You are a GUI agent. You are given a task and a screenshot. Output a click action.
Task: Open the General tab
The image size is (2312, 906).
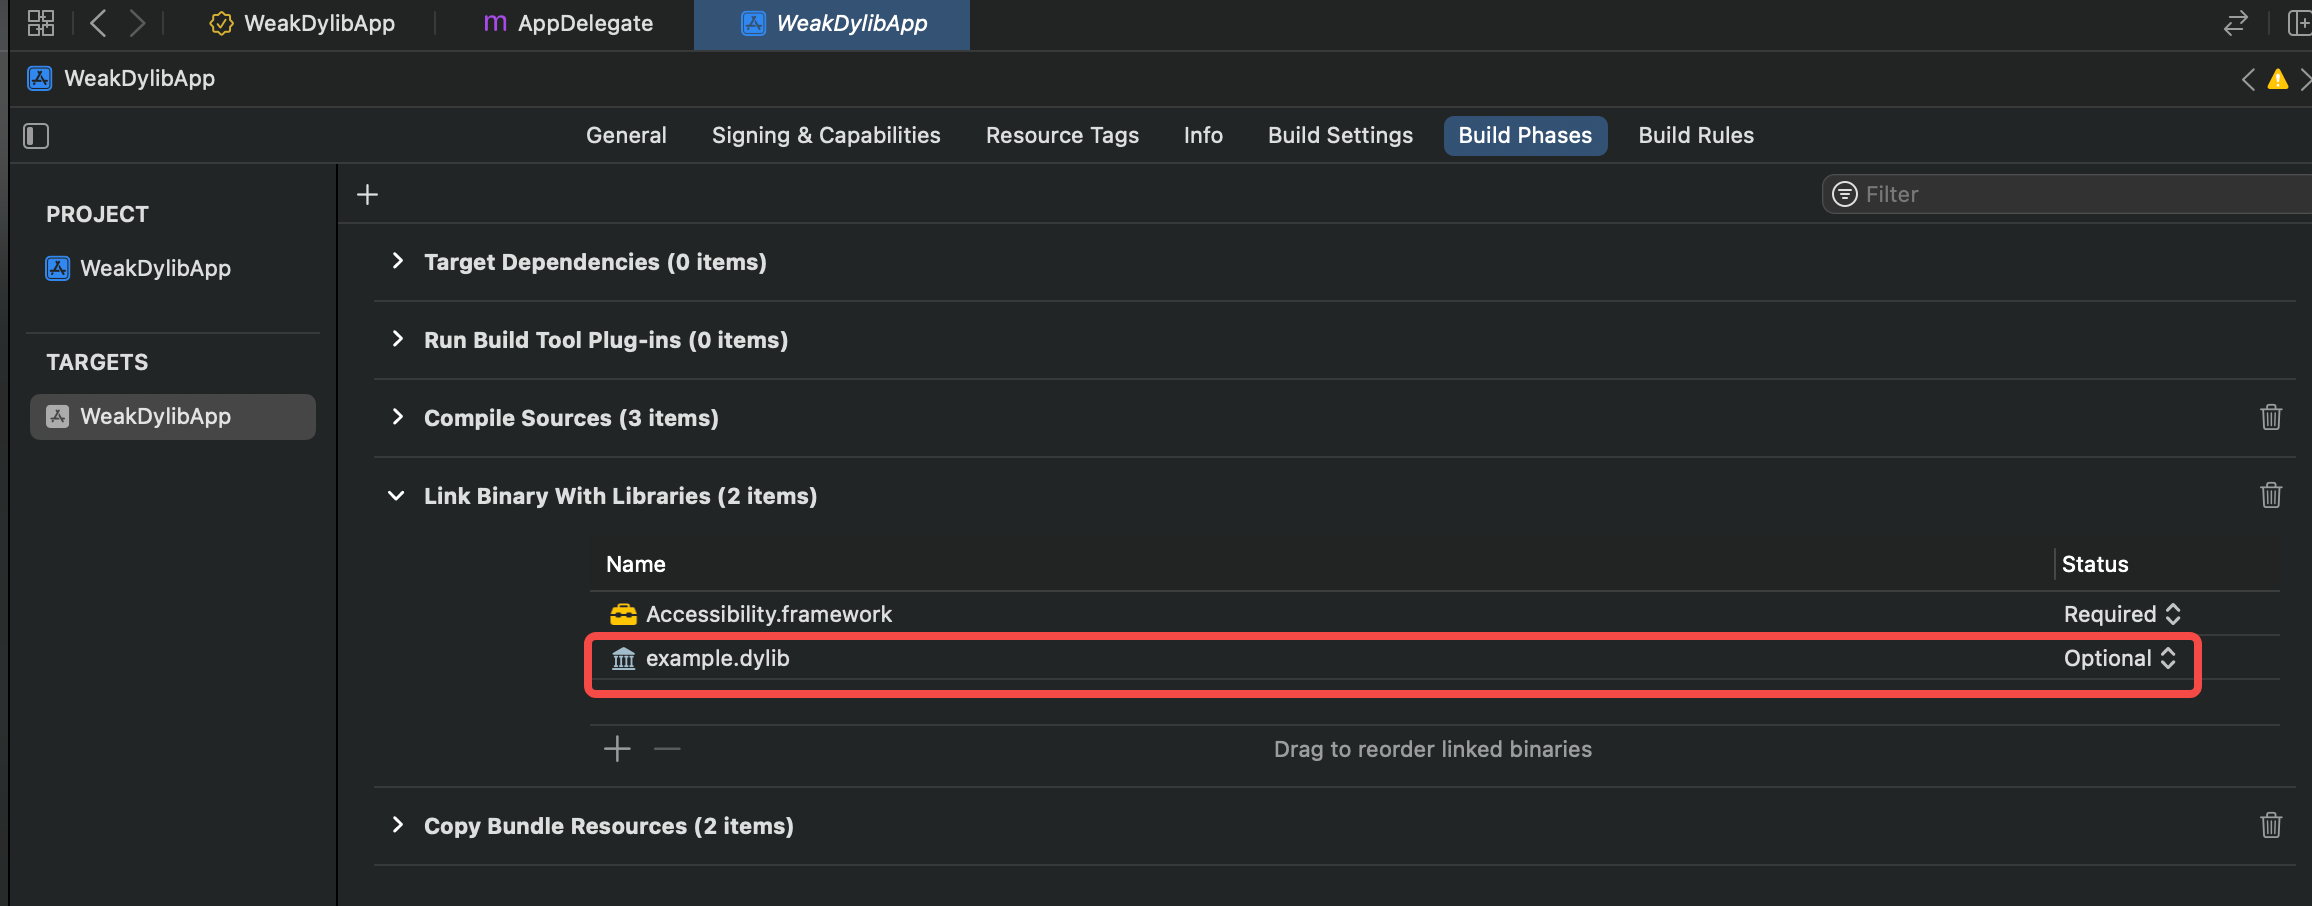coord(626,135)
